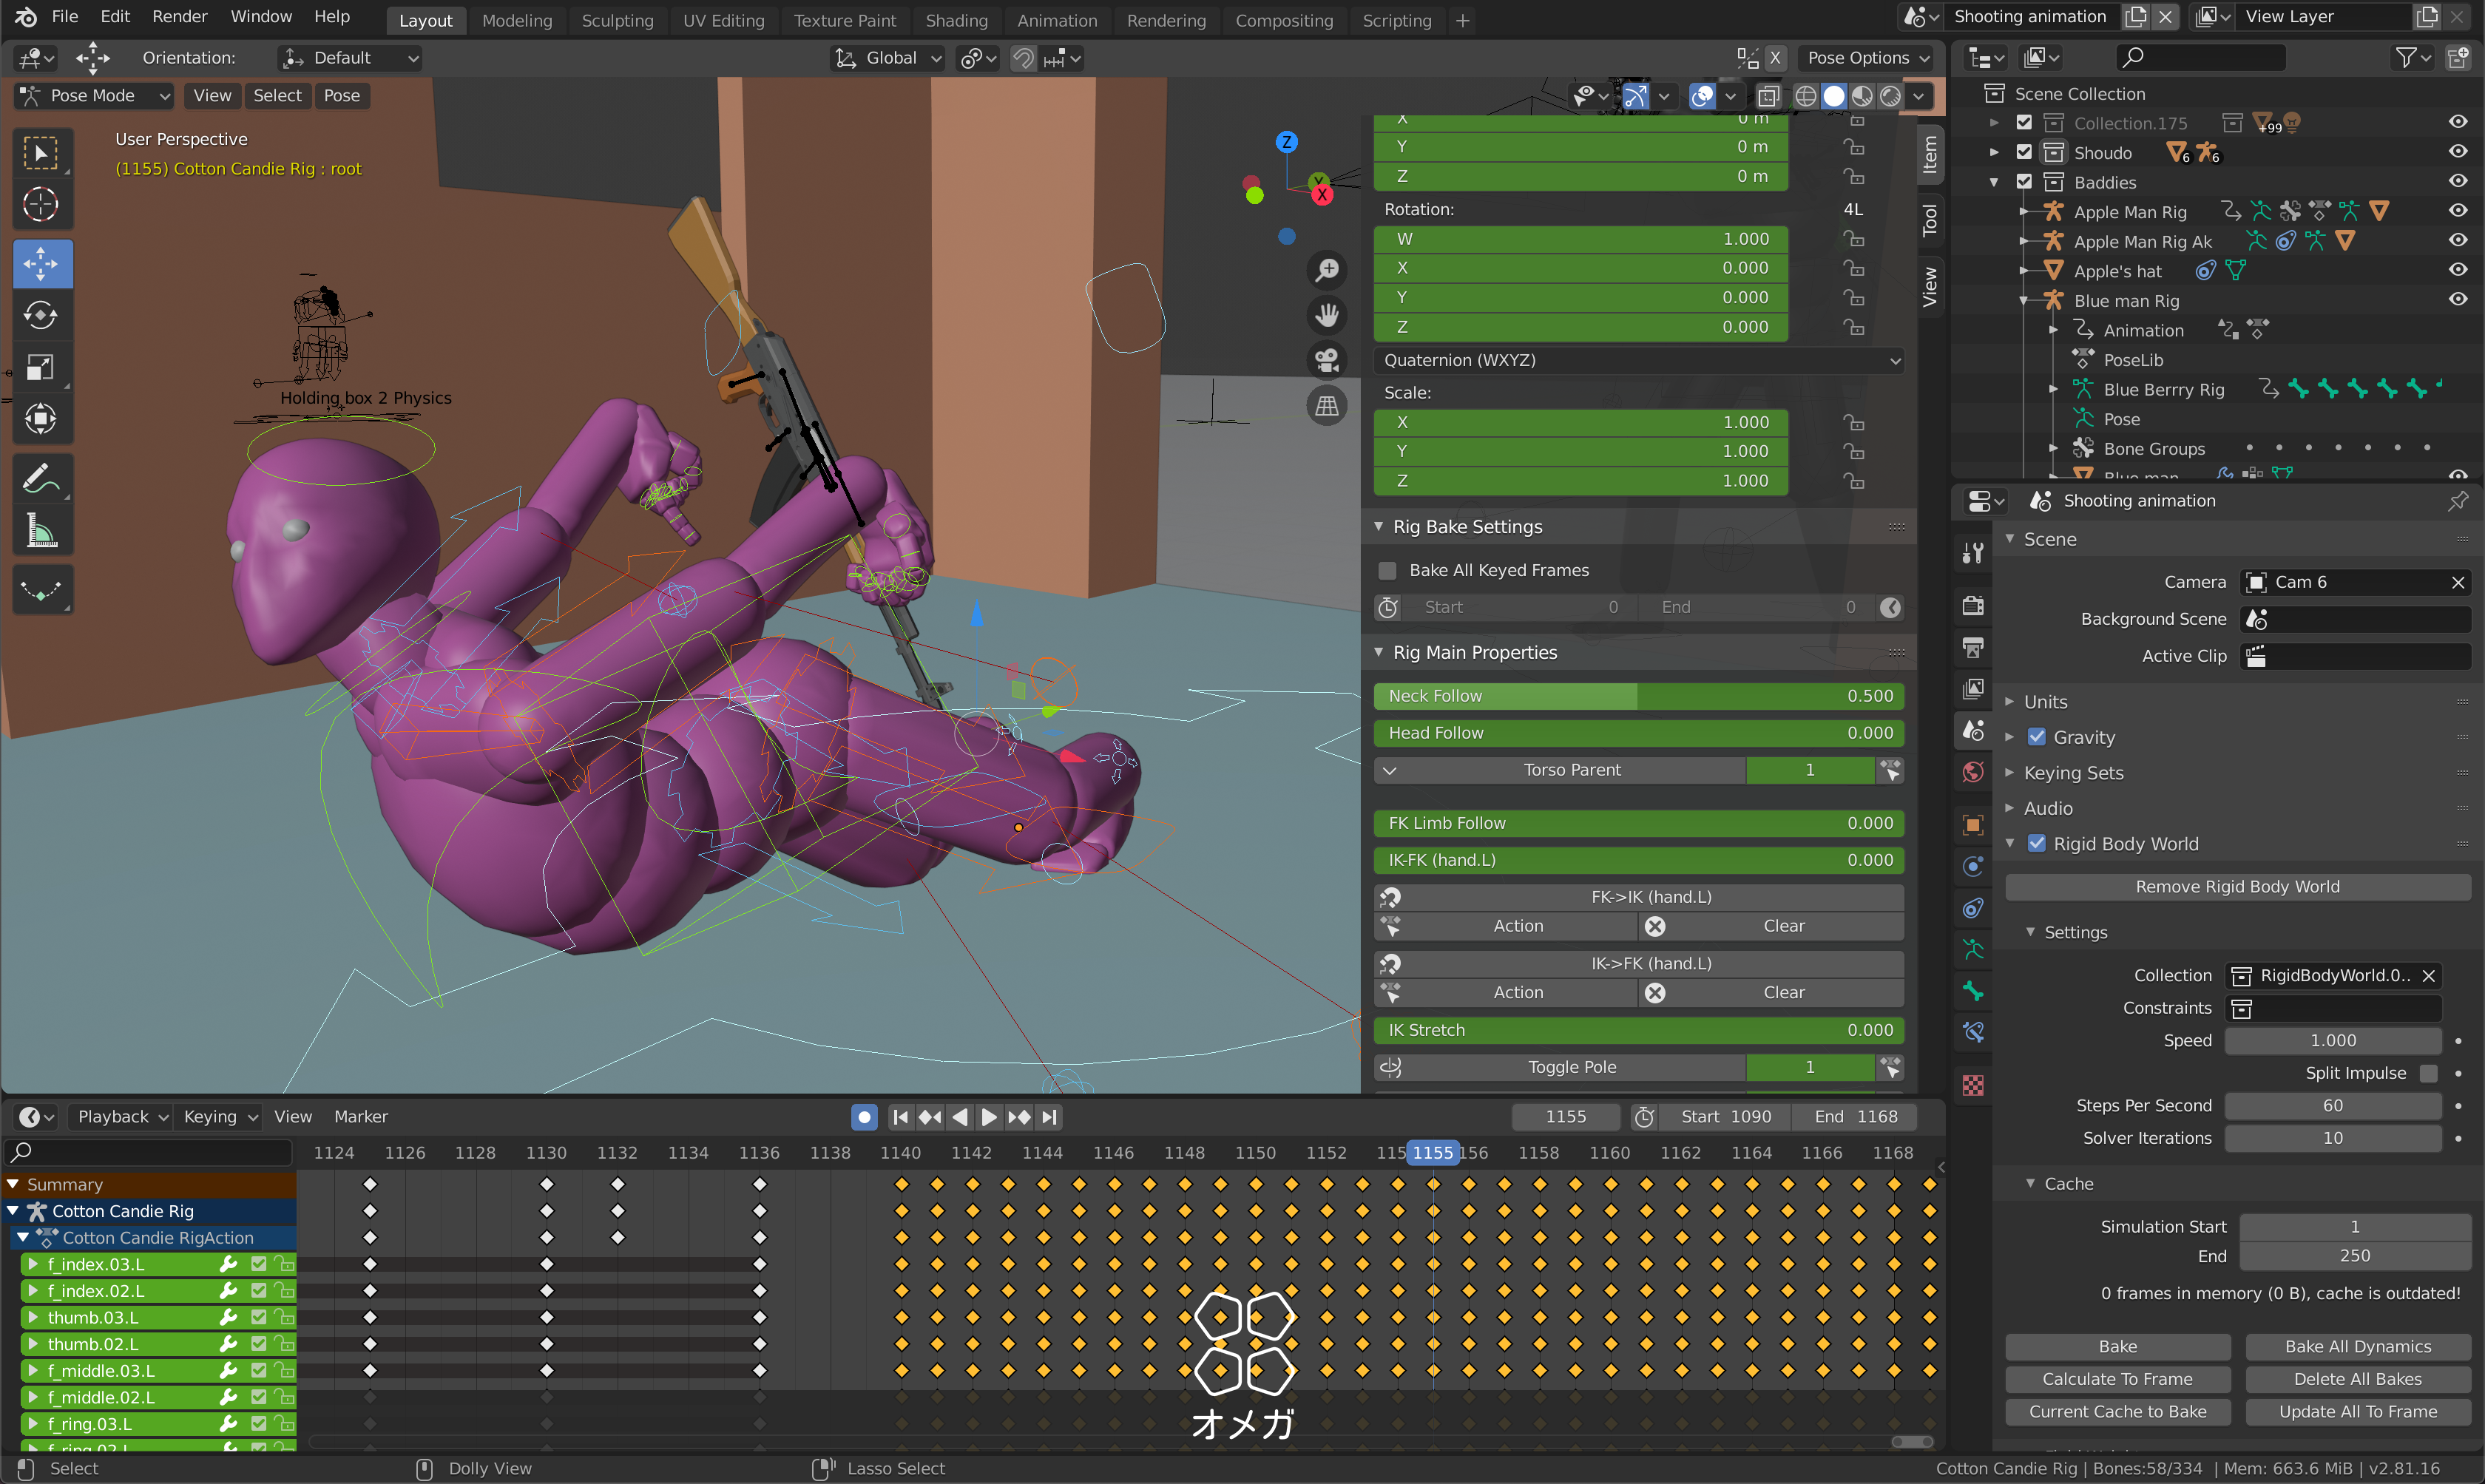
Task: Click the Delete All Bakes button
Action: click(x=2357, y=1379)
